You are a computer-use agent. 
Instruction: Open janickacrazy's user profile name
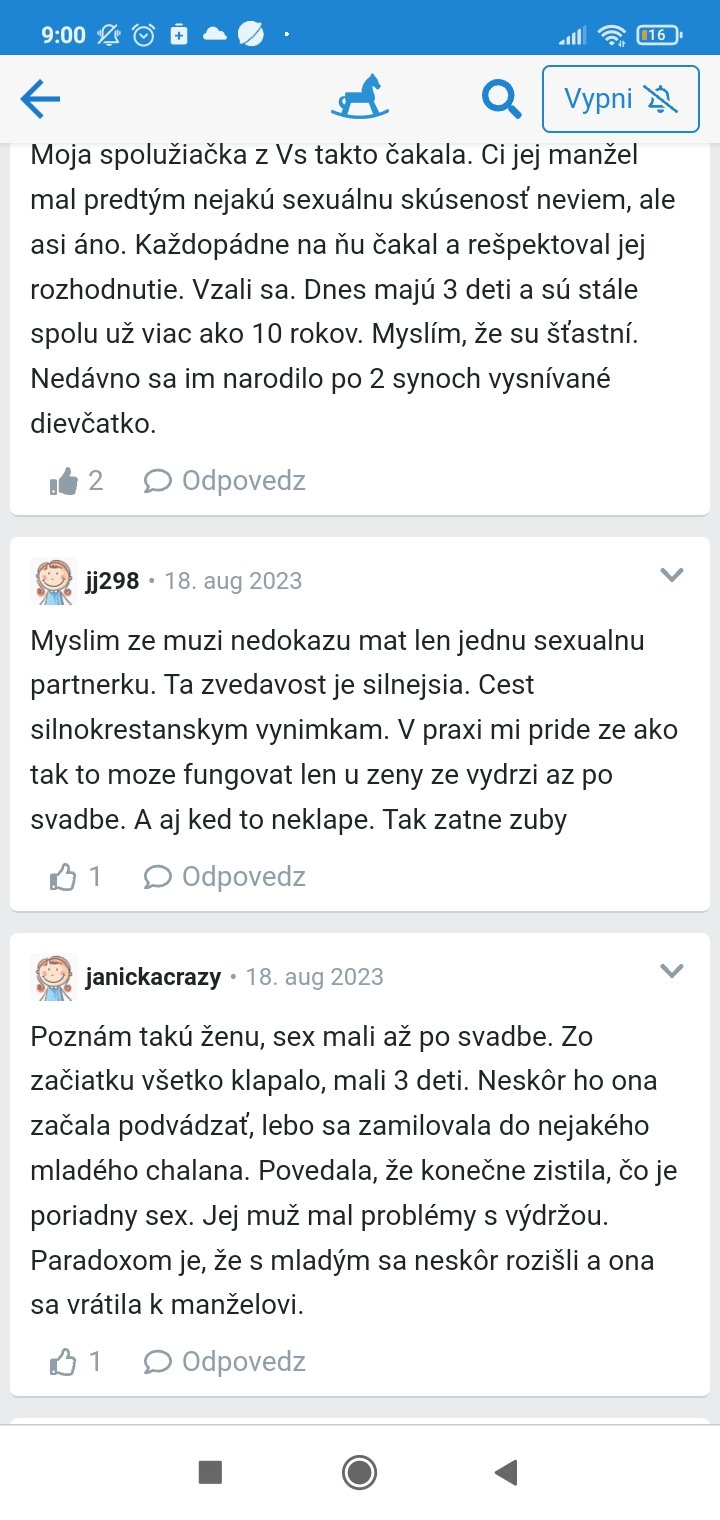153,977
